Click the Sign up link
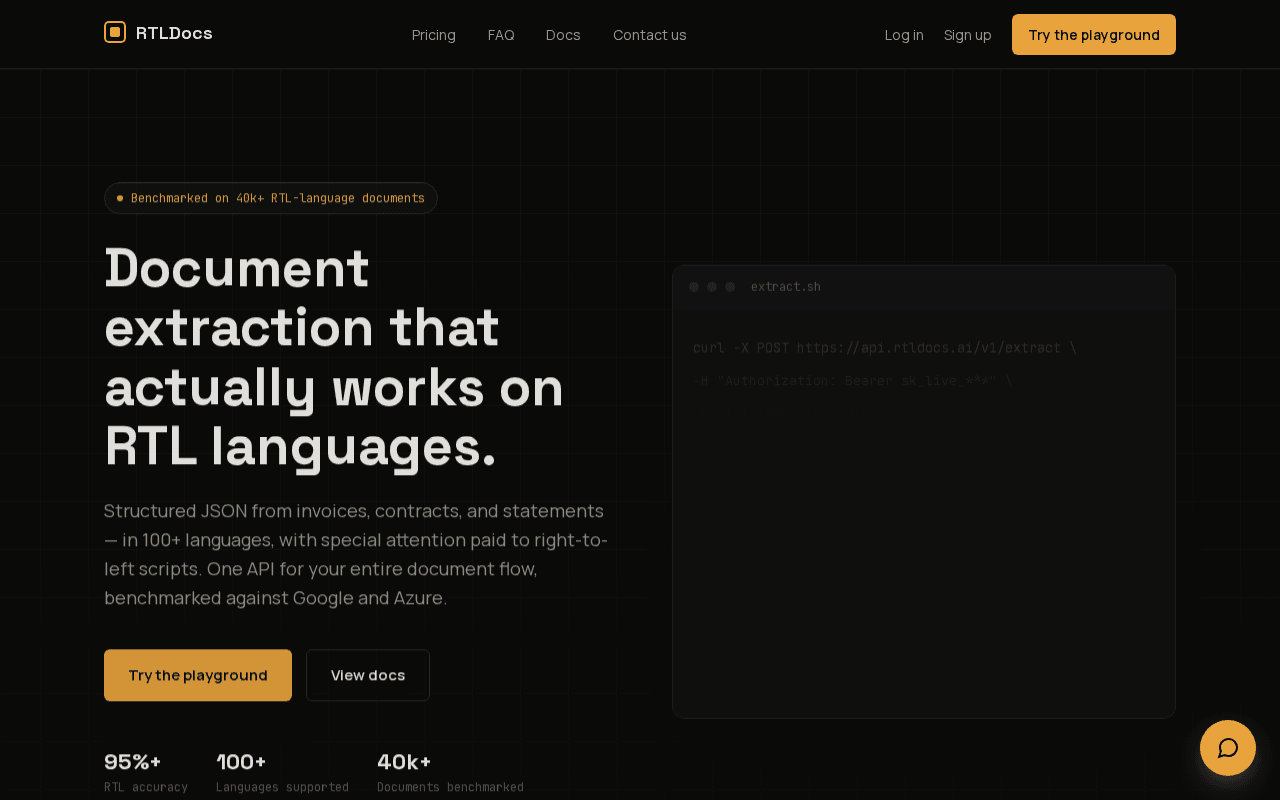 click(968, 35)
